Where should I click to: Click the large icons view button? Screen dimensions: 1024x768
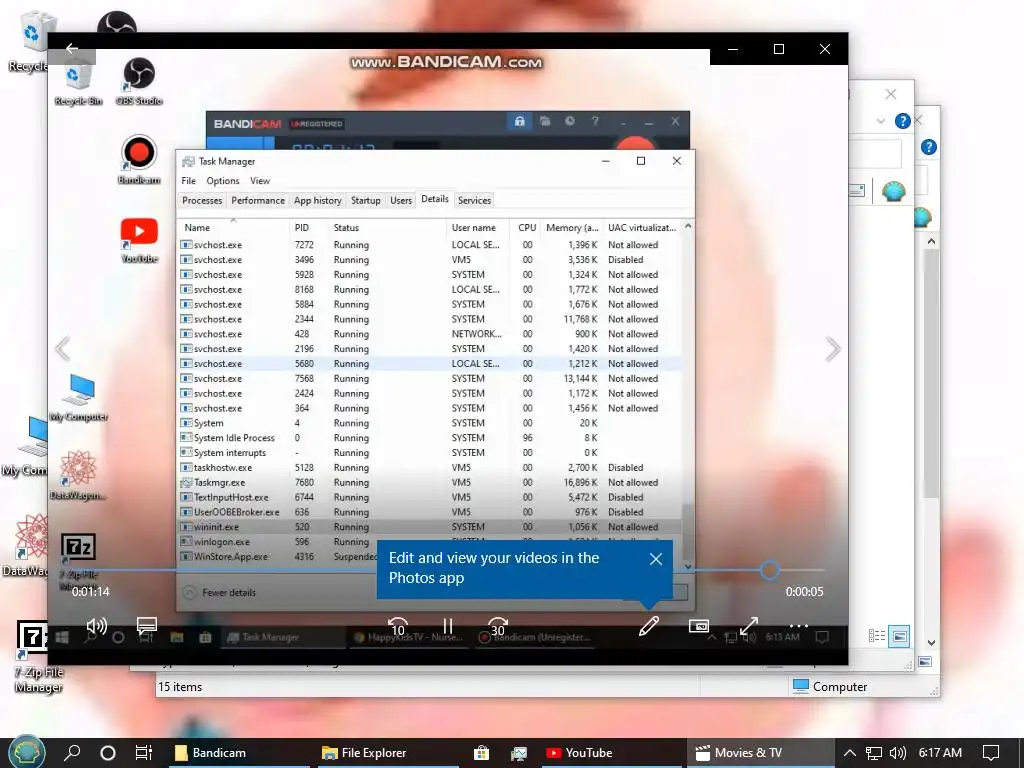click(899, 636)
